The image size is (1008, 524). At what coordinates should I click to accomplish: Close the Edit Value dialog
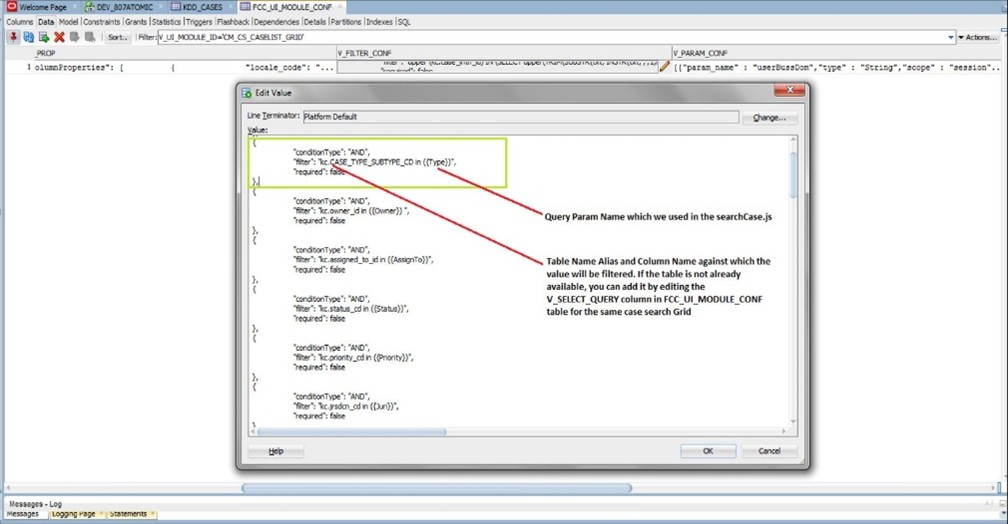point(789,90)
